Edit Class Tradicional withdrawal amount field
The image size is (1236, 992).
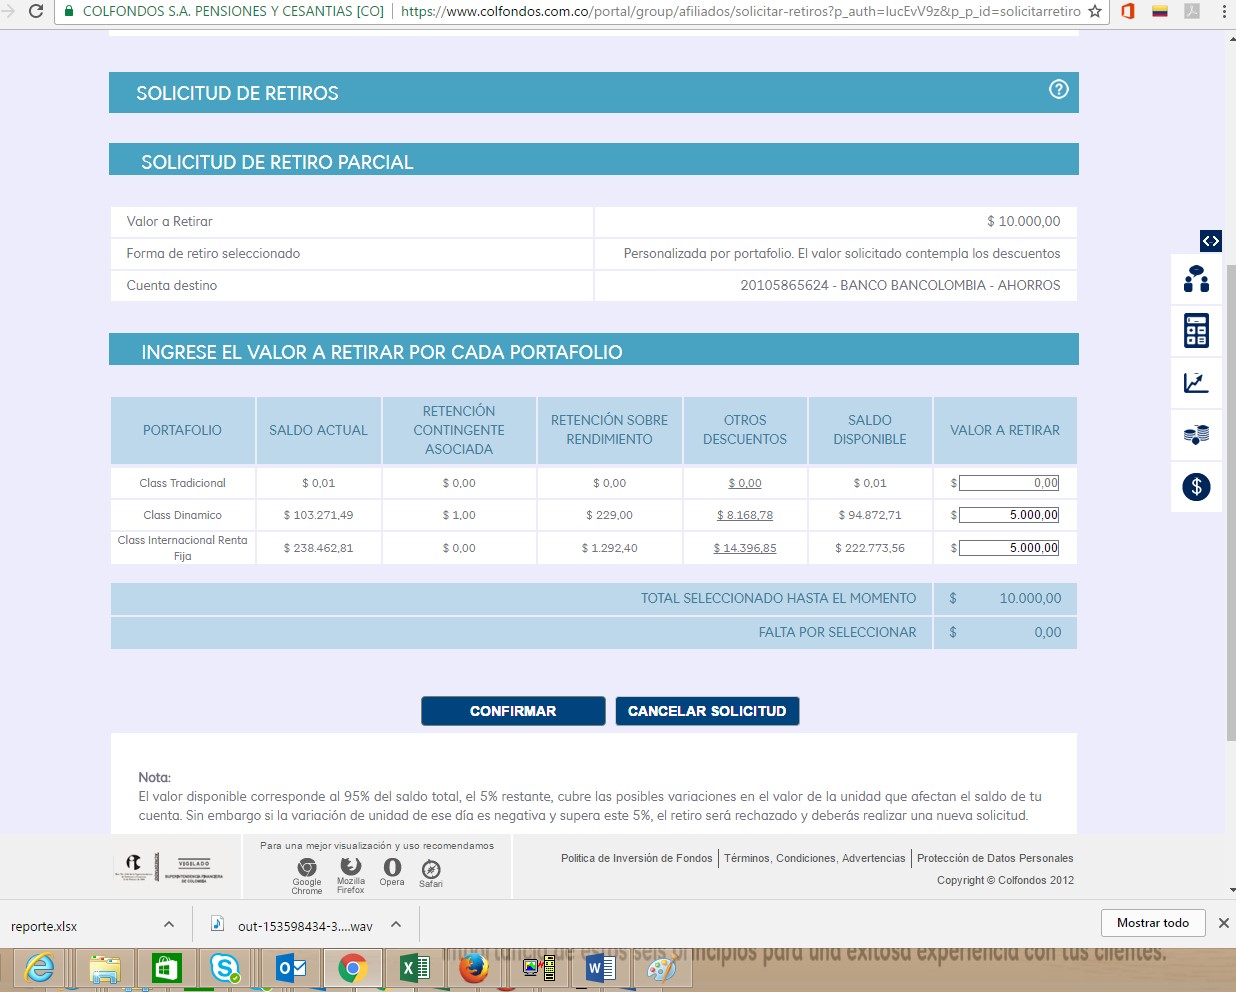click(x=1008, y=483)
